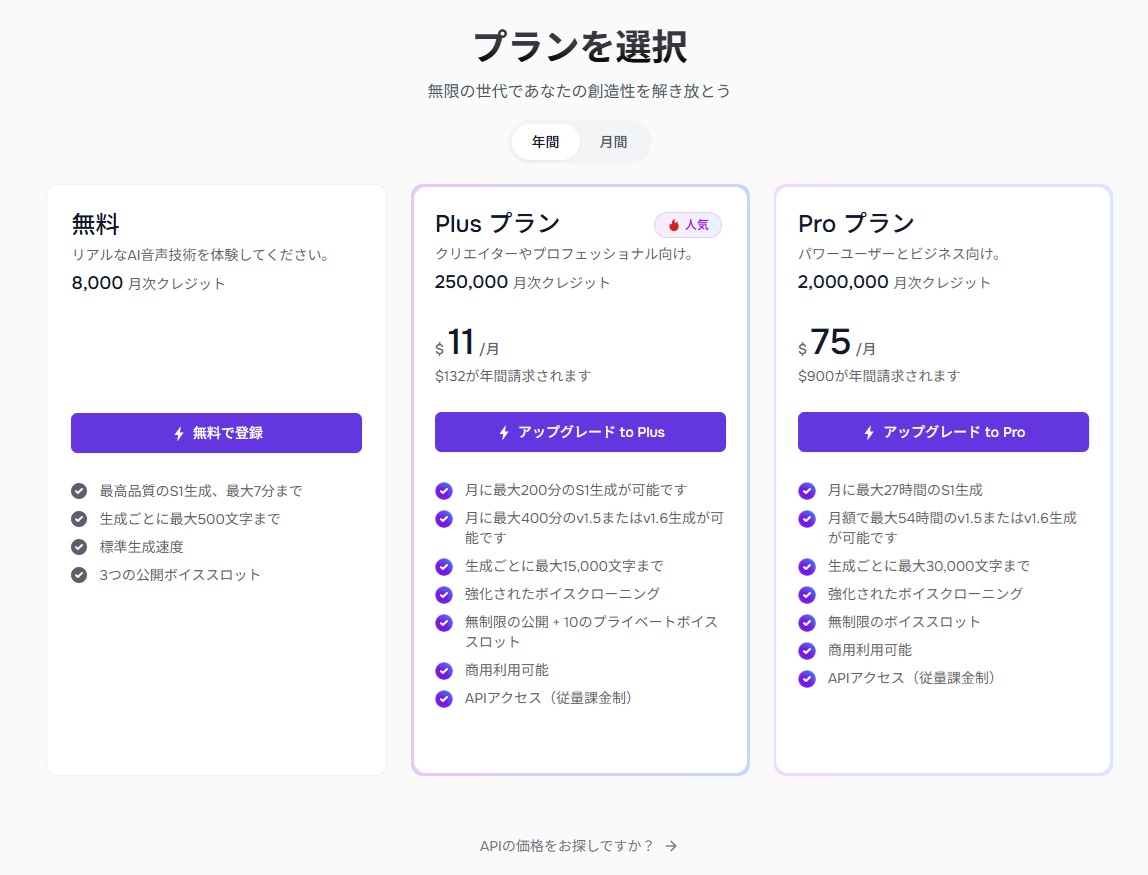Click the arrow icon next to API pricing
Image resolution: width=1148 pixels, height=875 pixels.
[671, 846]
